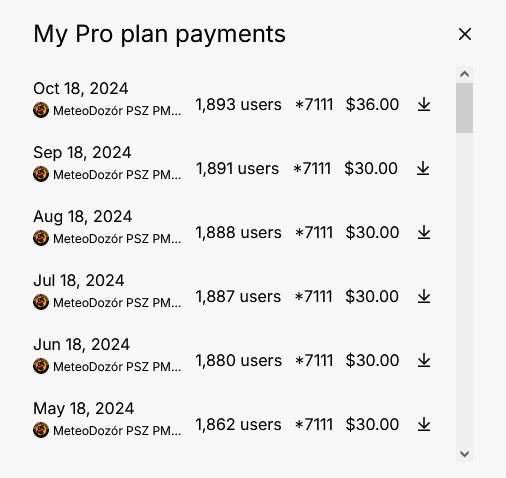Click the payments list scrollbar thumb

coord(464,108)
